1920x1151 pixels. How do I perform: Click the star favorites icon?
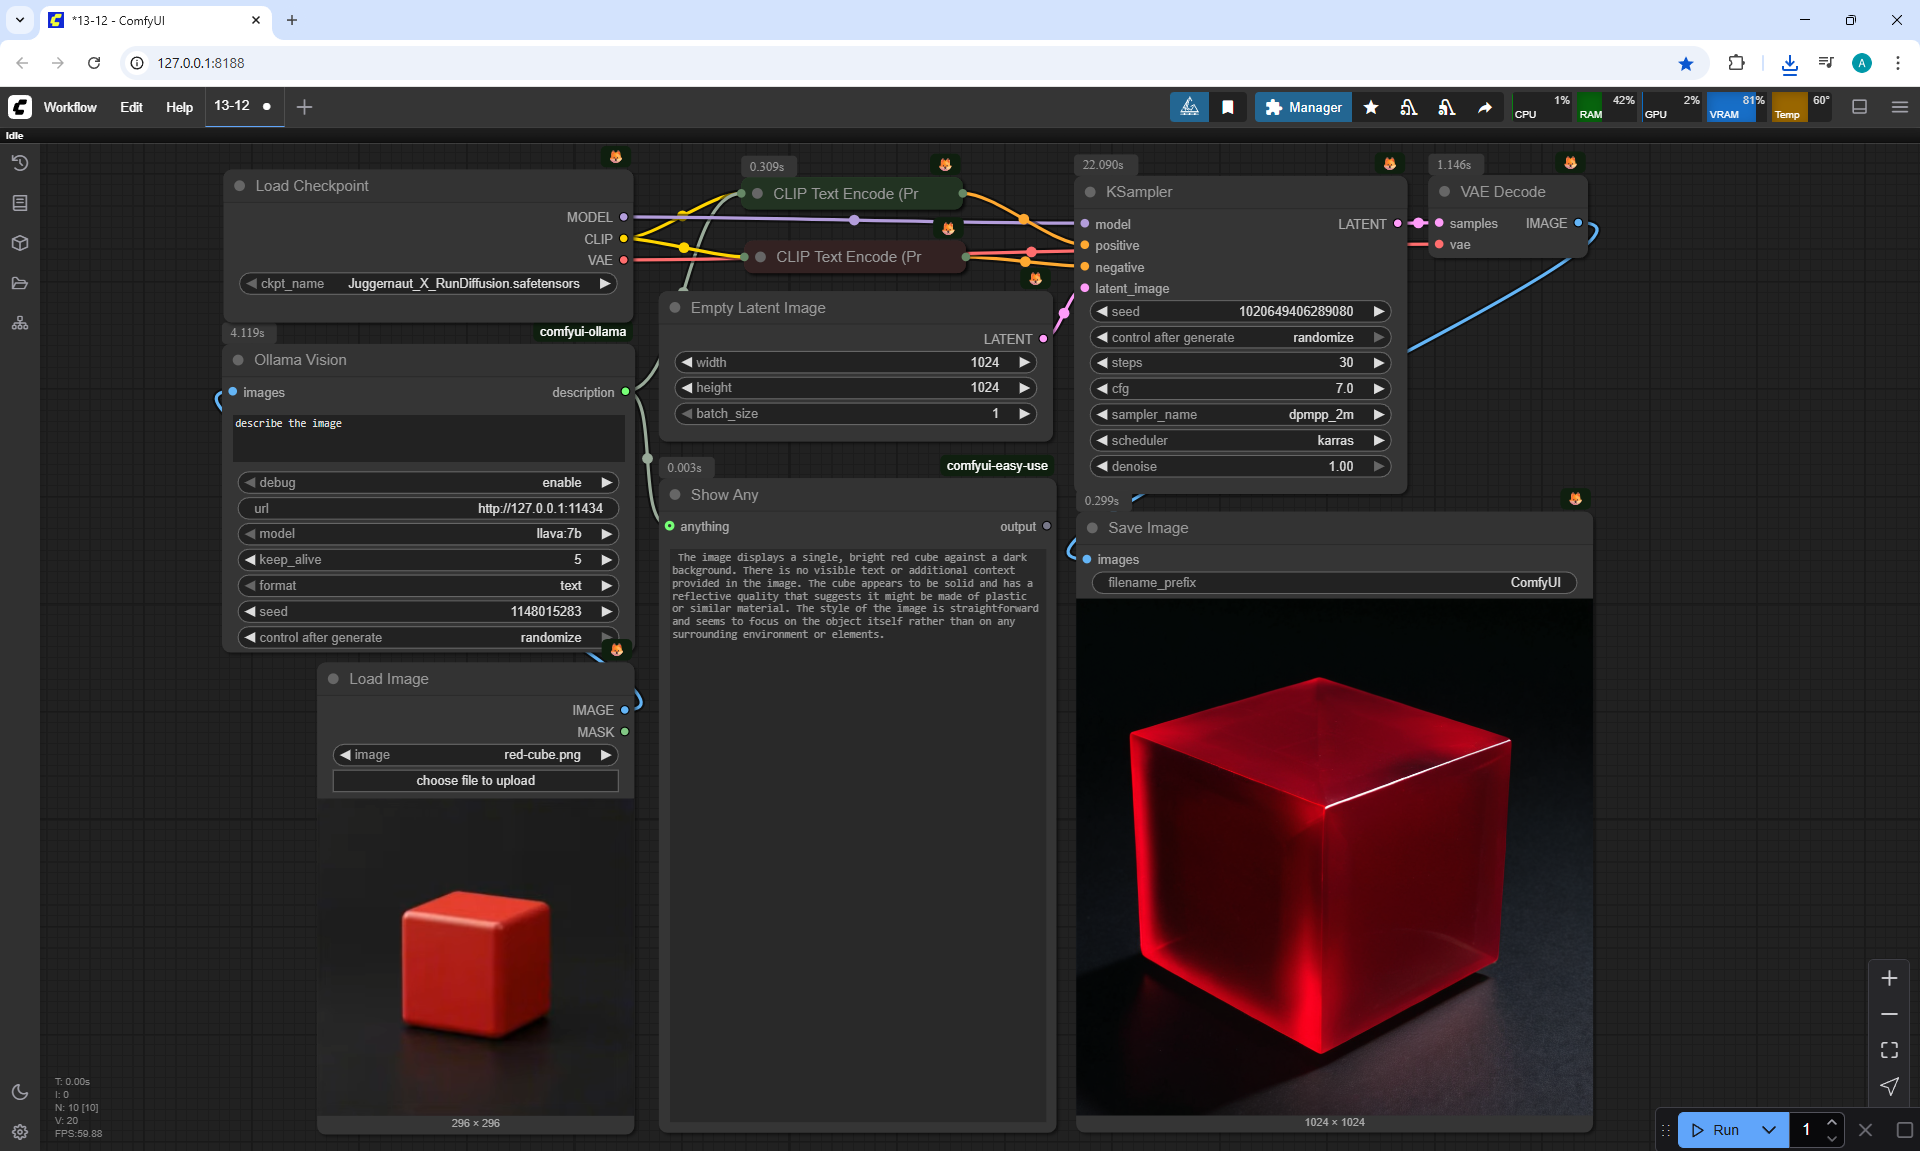(1371, 107)
